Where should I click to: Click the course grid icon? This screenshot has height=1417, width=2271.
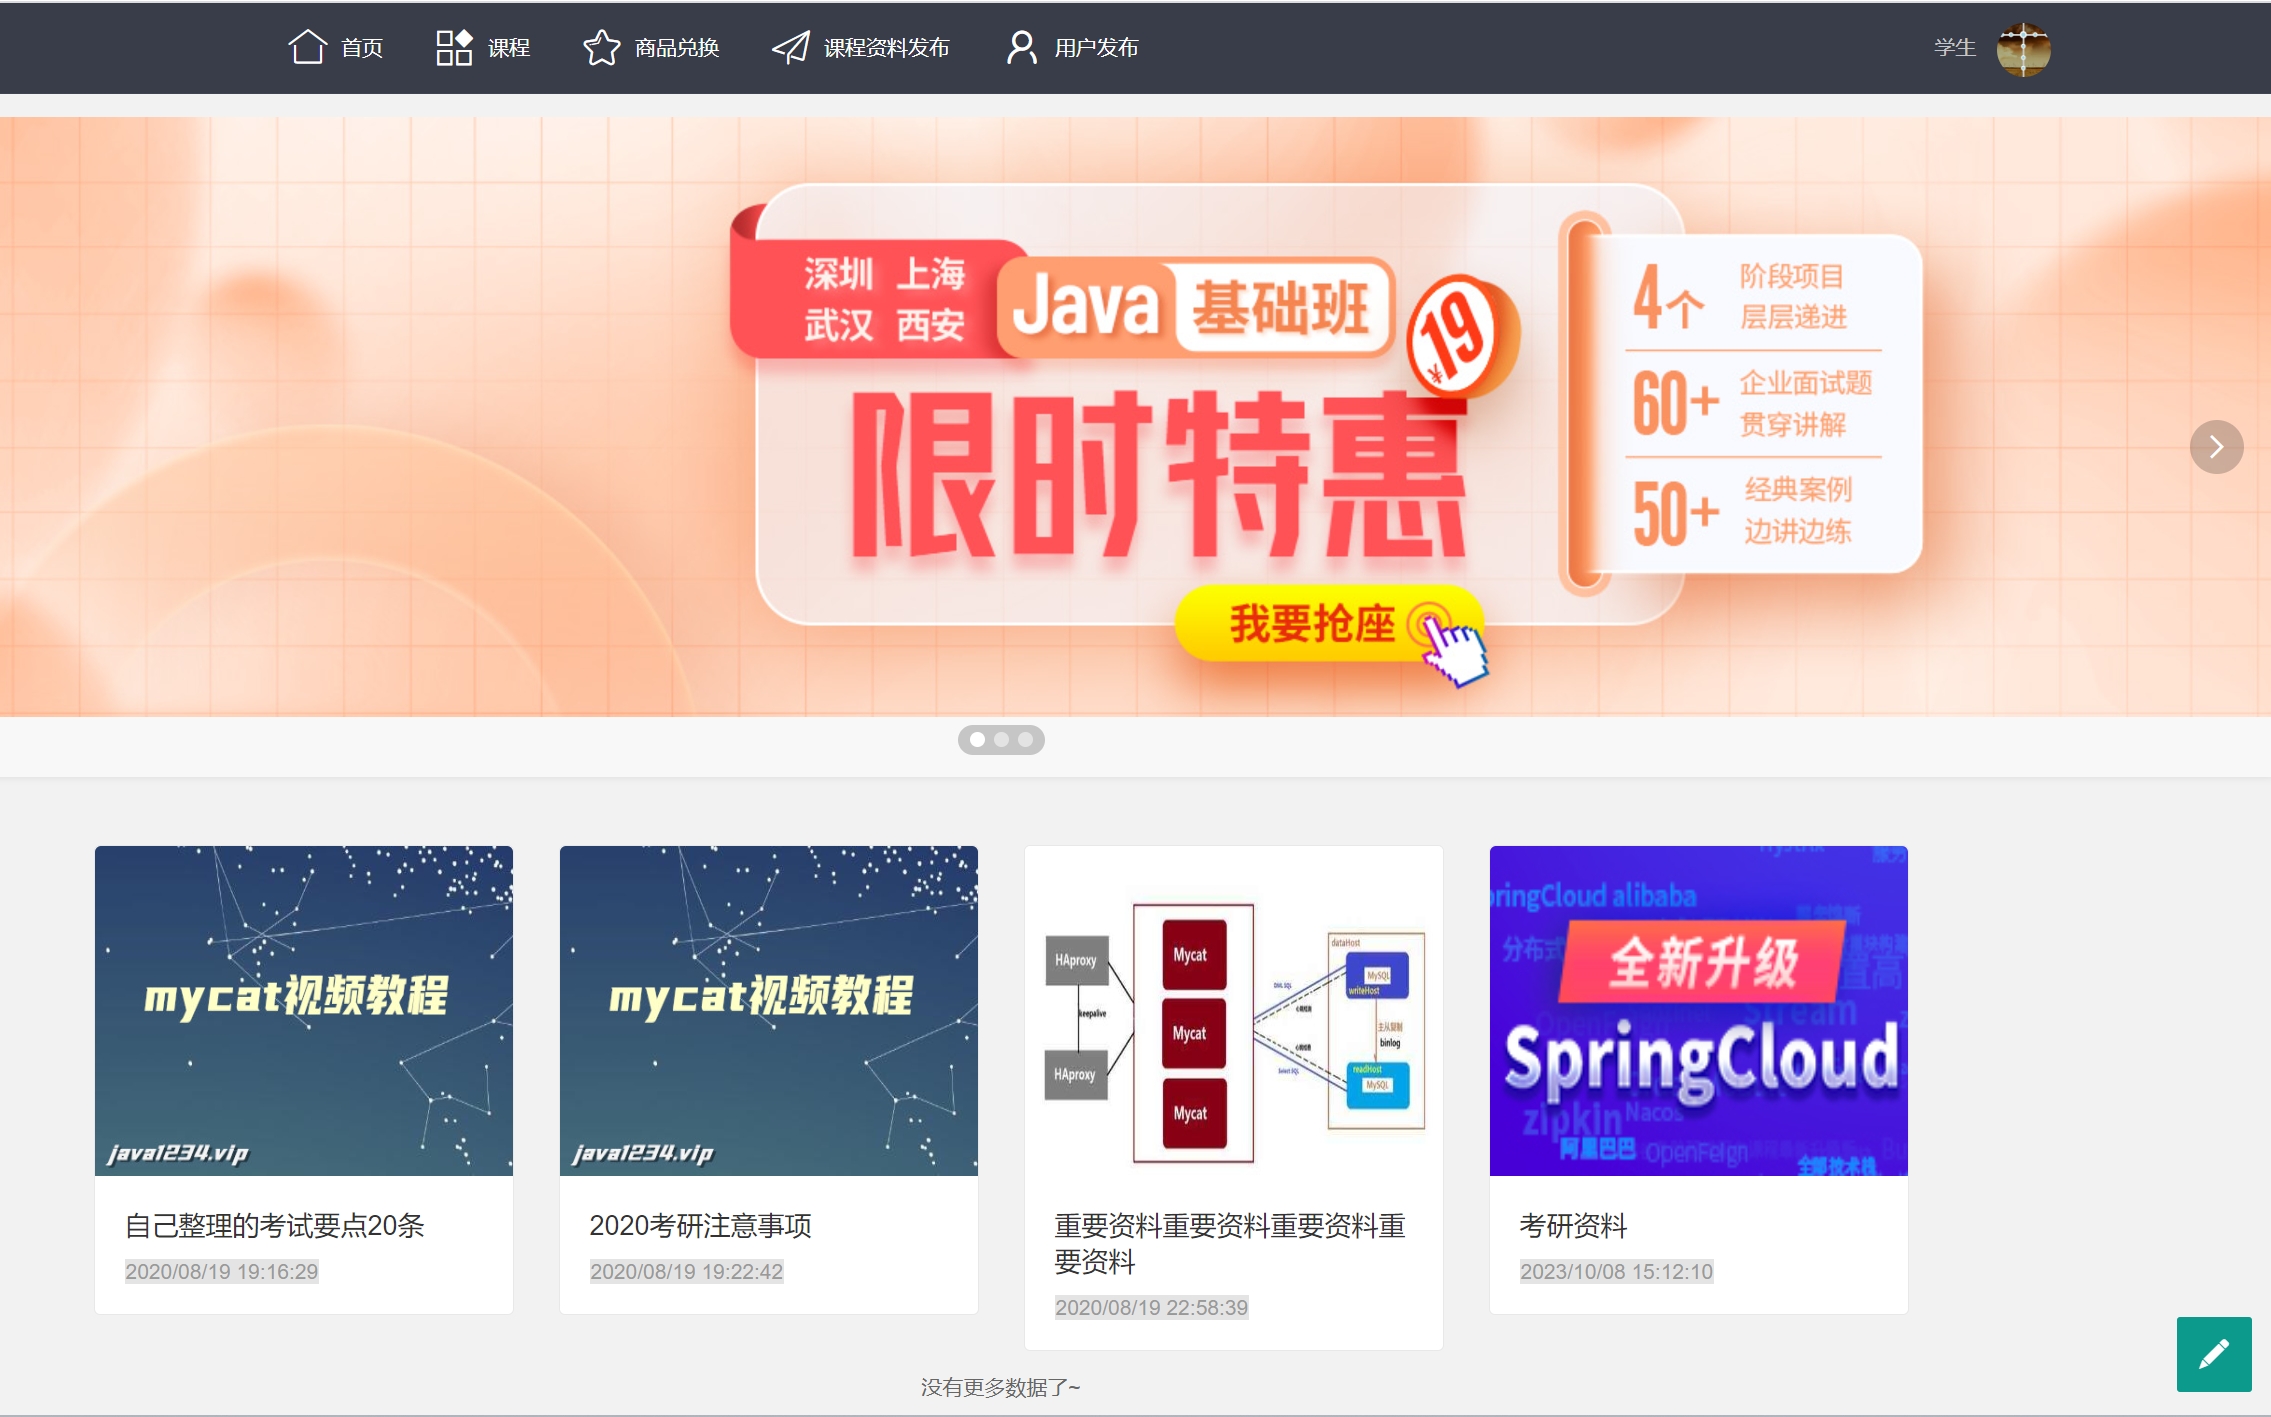(x=453, y=47)
